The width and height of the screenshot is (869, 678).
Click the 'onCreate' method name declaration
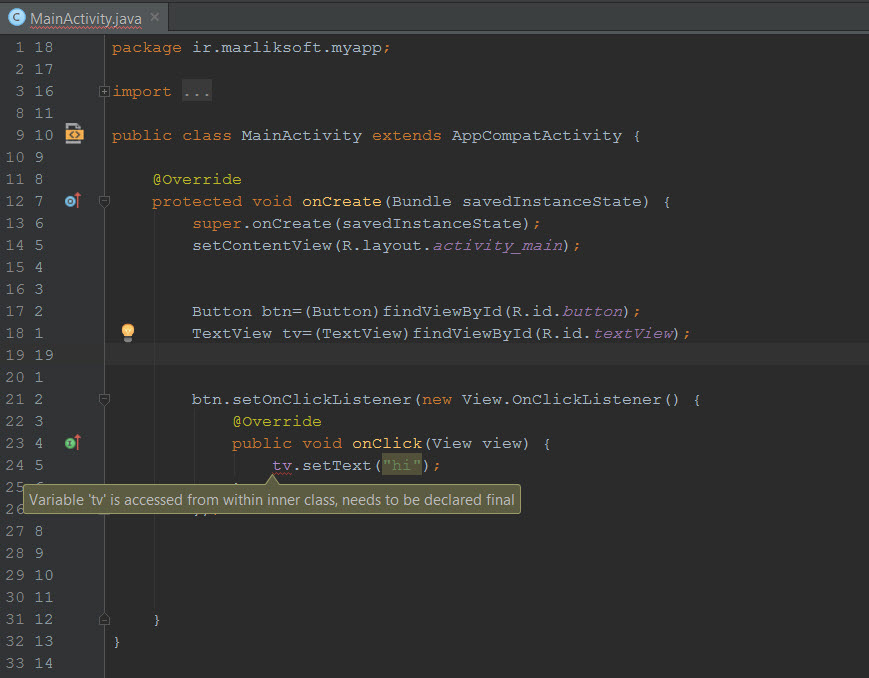(341, 201)
